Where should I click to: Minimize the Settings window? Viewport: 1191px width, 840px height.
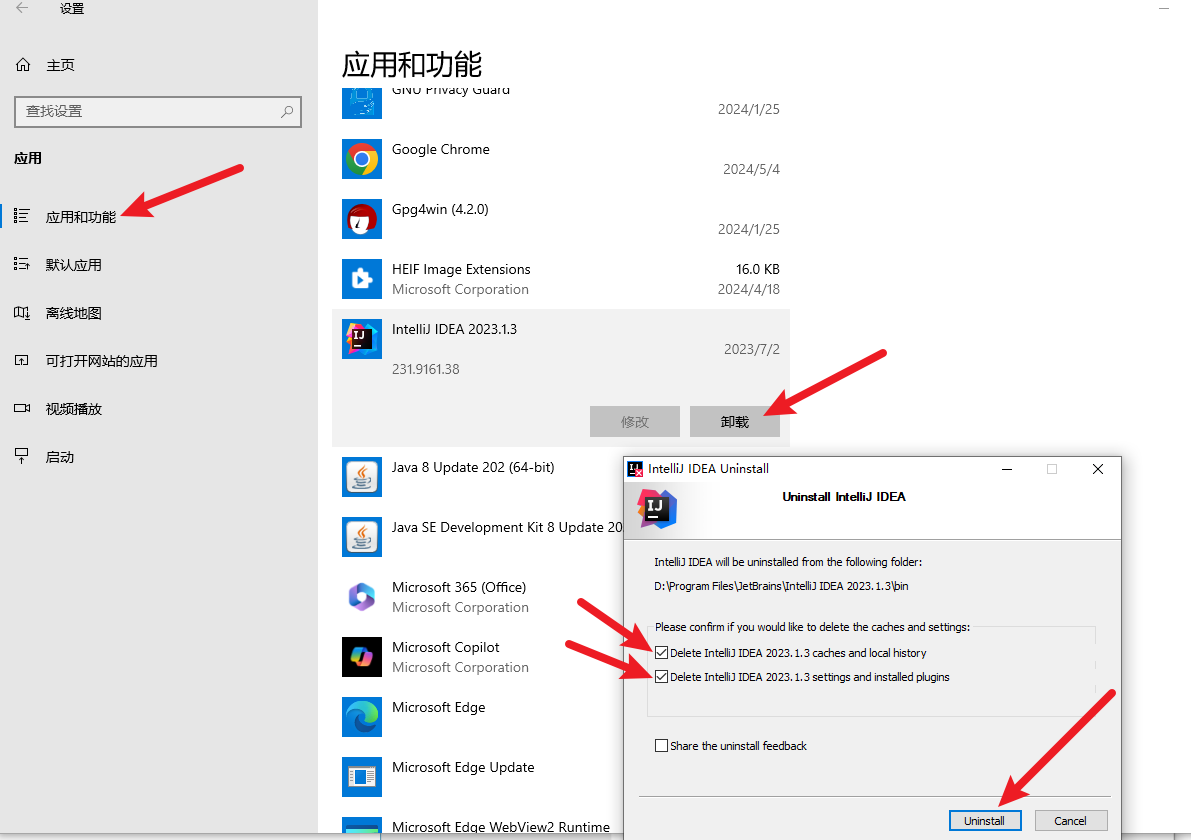[1164, 8]
